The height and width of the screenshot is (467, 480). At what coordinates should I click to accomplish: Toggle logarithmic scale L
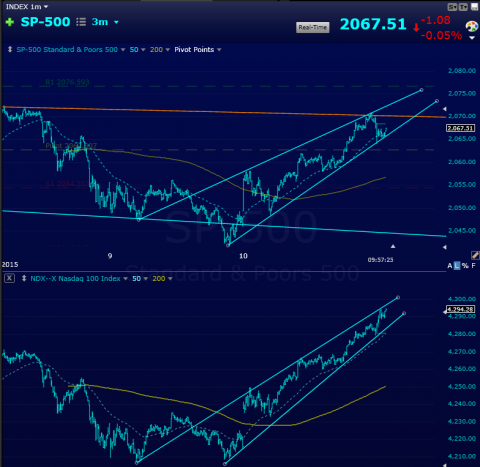click(x=457, y=266)
